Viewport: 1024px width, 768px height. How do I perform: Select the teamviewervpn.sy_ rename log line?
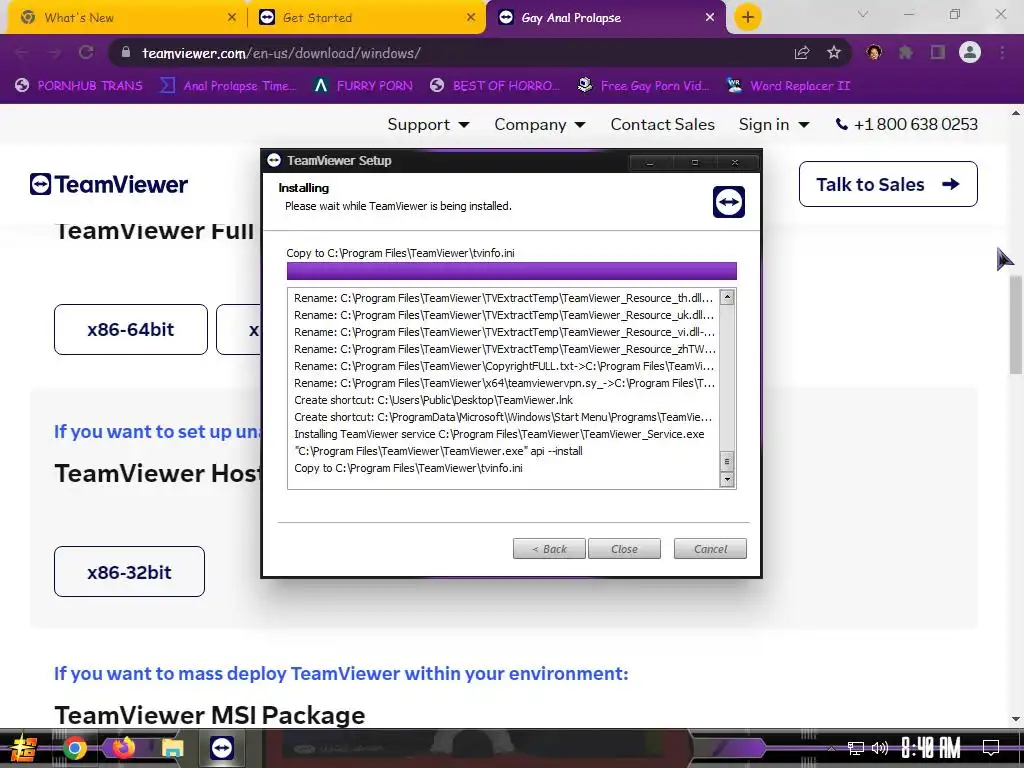[x=504, y=383]
